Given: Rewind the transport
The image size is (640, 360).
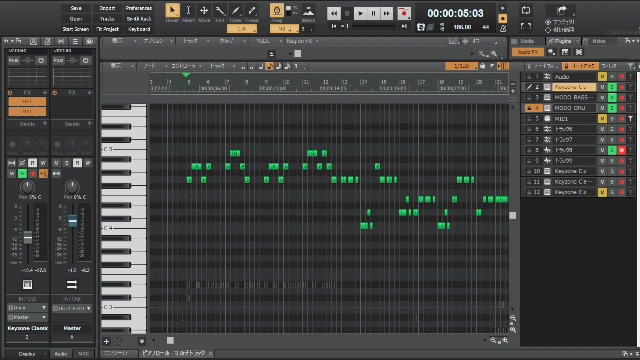Looking at the screenshot, I should tap(334, 13).
